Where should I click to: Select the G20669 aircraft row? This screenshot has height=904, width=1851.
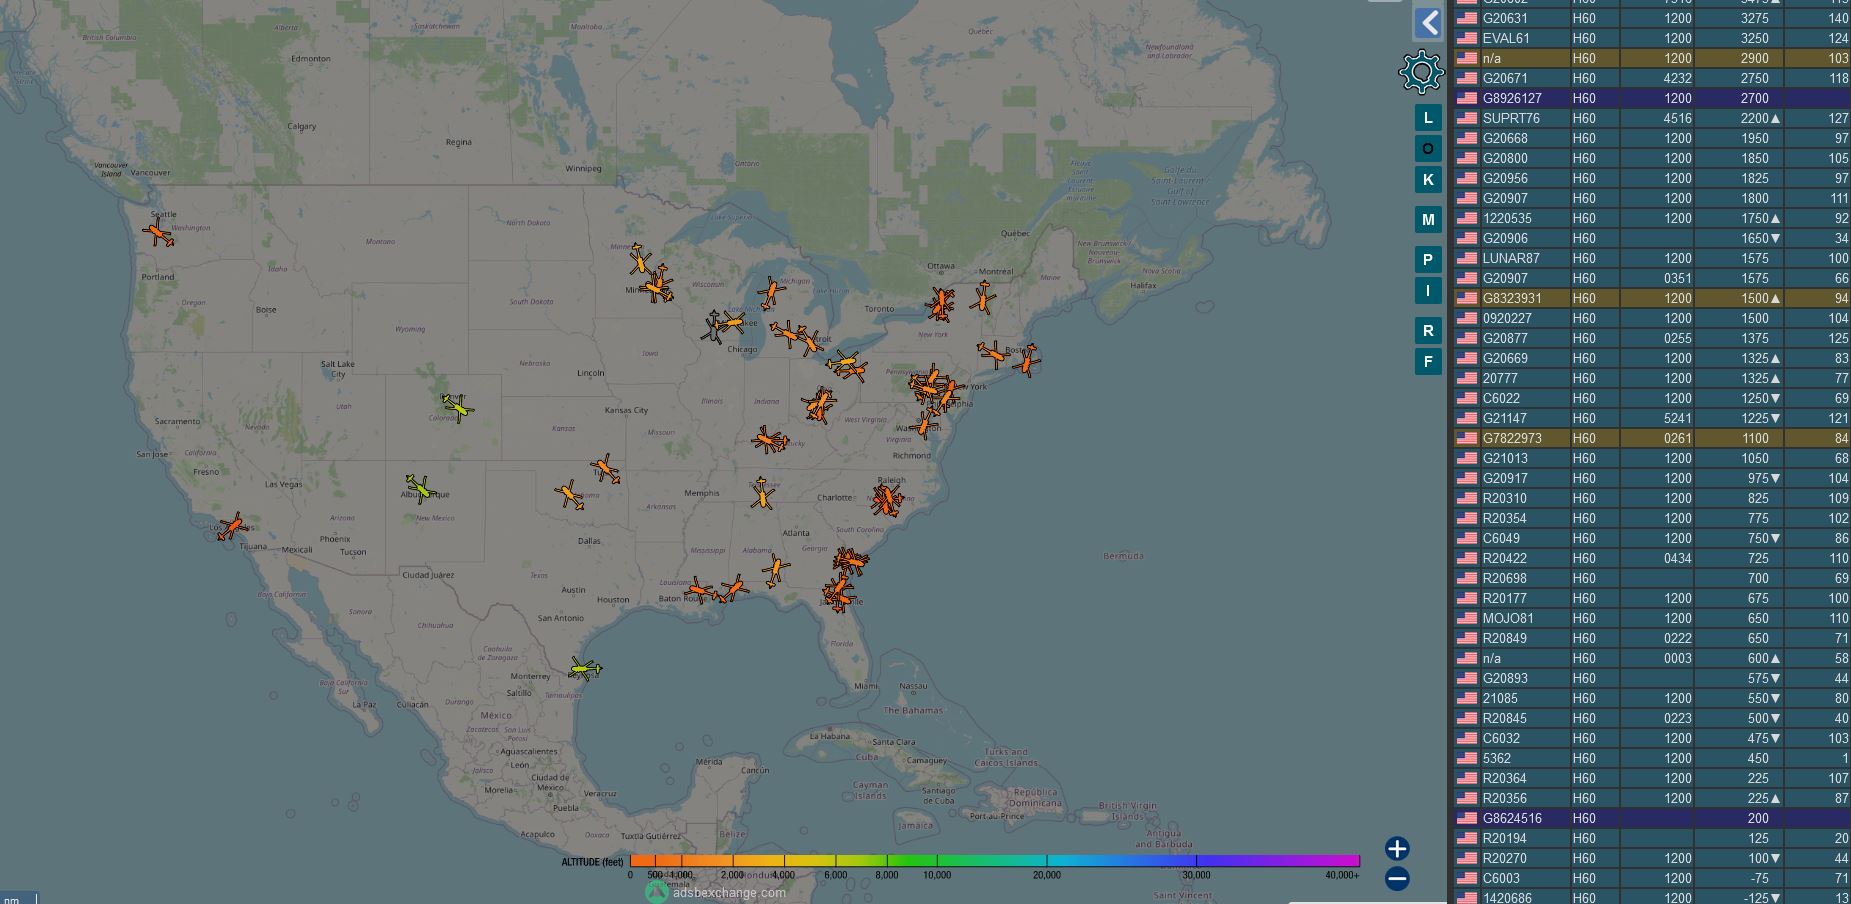(1652, 358)
